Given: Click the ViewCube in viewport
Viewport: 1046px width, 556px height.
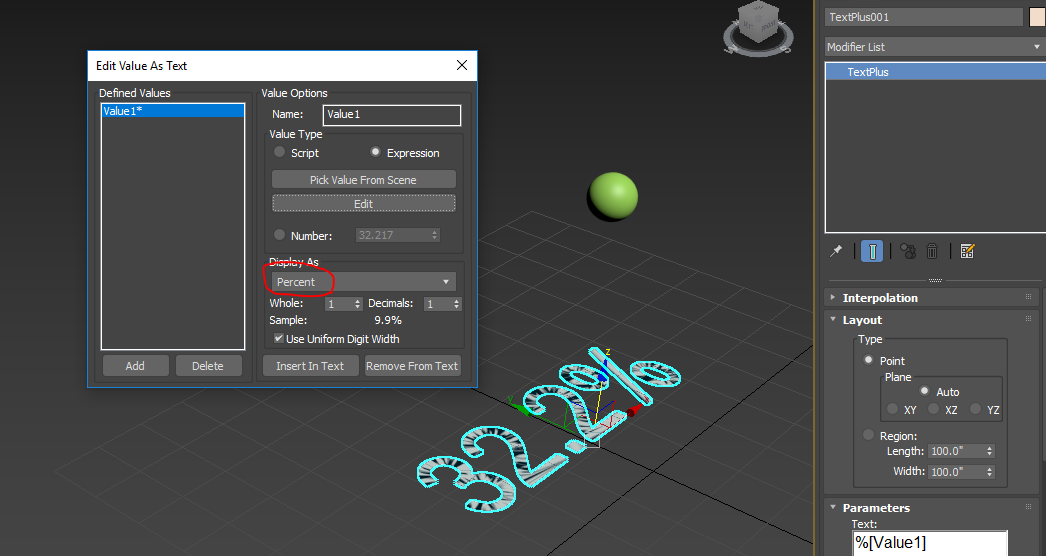Looking at the screenshot, I should pyautogui.click(x=758, y=29).
